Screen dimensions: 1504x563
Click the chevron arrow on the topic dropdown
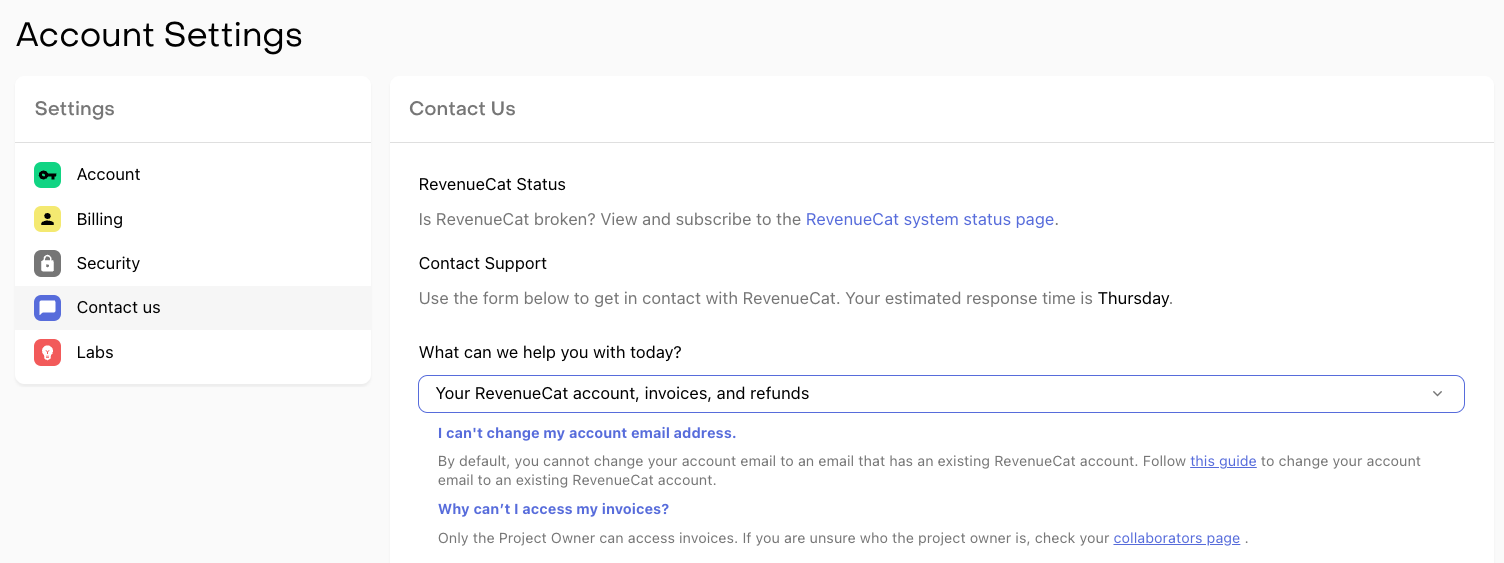(1437, 394)
